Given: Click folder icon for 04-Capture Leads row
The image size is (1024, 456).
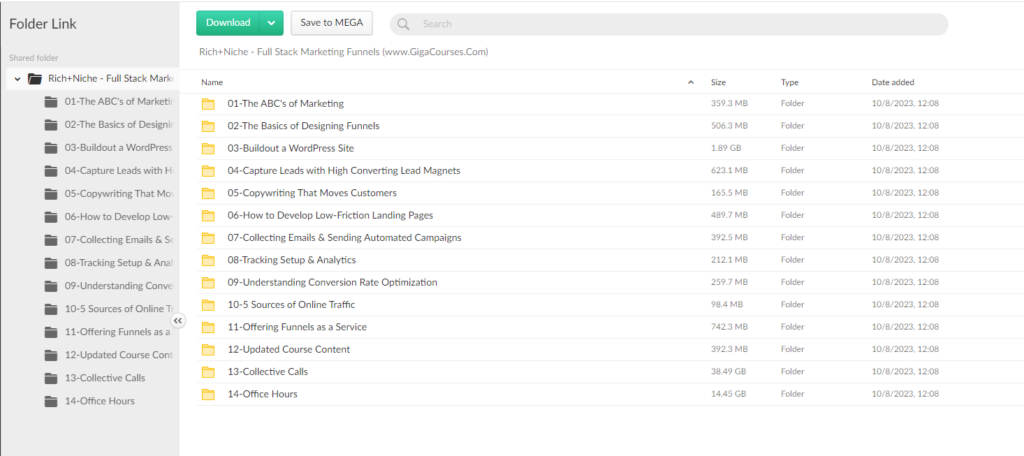Looking at the screenshot, I should click(x=208, y=171).
